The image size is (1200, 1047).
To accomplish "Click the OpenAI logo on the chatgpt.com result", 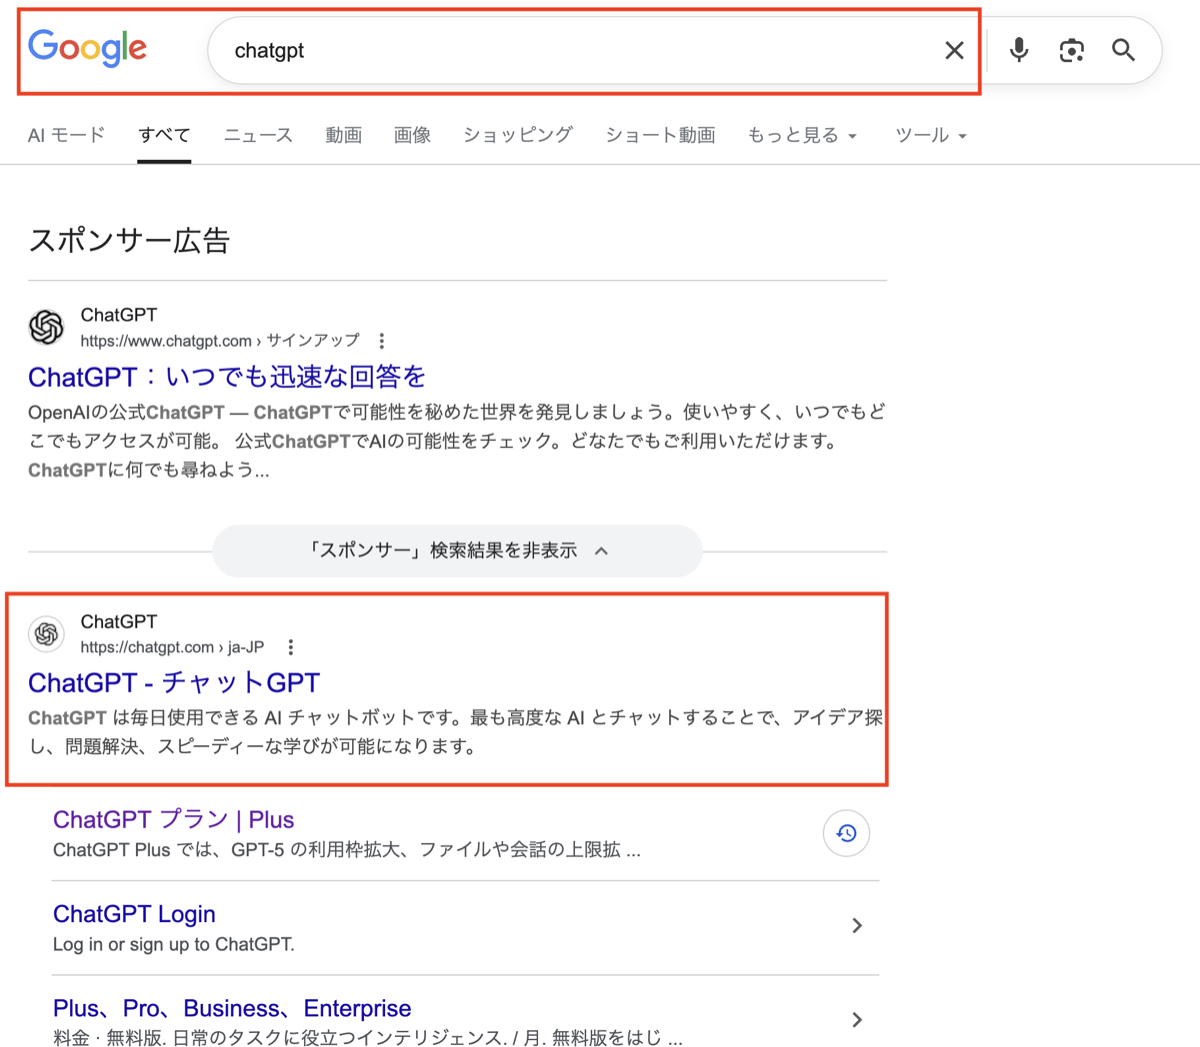I will 46,634.
